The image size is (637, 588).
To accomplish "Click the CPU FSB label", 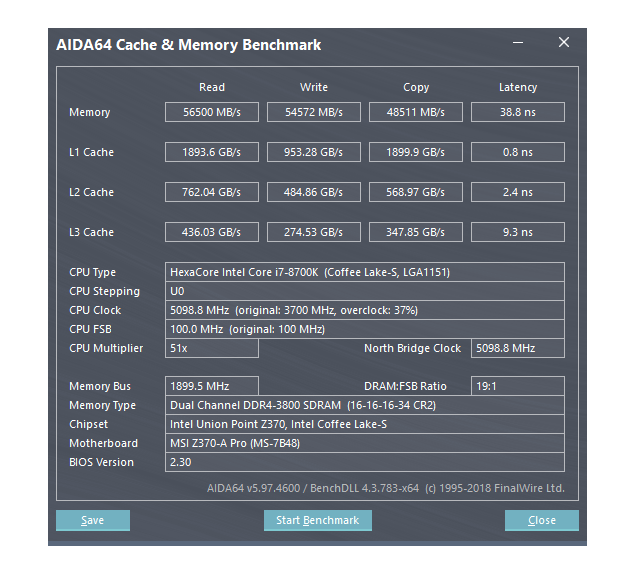I will pos(90,329).
